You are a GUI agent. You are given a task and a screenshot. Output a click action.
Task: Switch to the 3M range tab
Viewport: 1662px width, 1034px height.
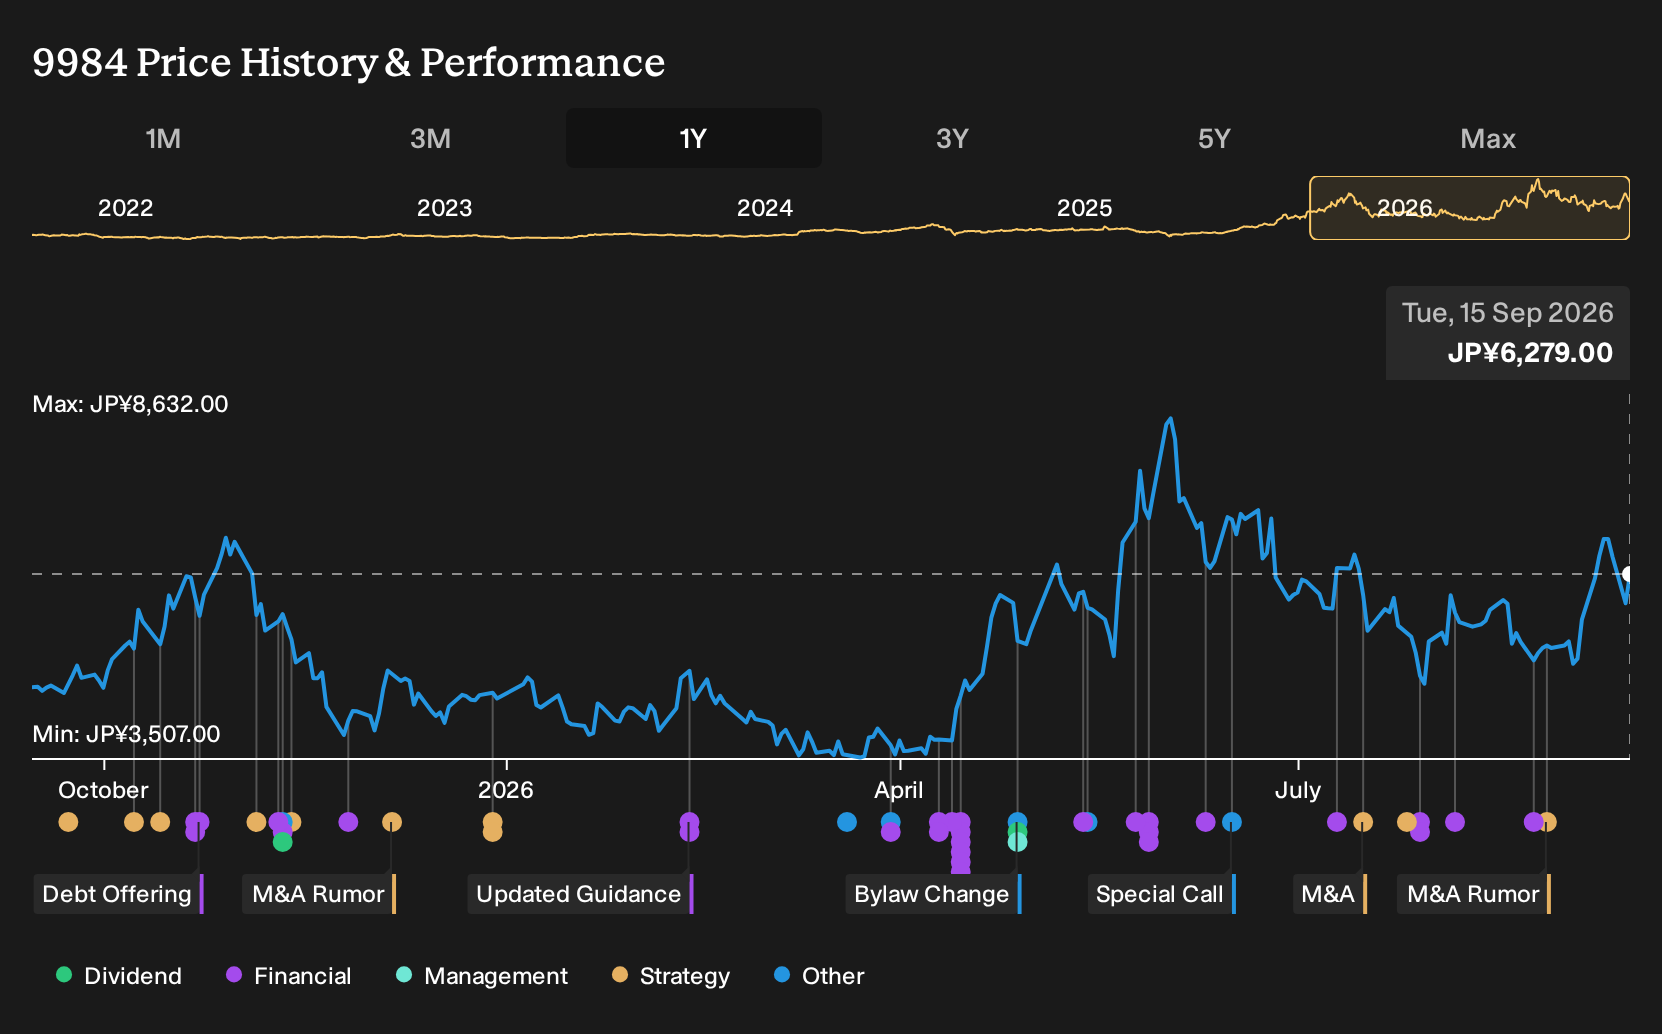point(430,138)
